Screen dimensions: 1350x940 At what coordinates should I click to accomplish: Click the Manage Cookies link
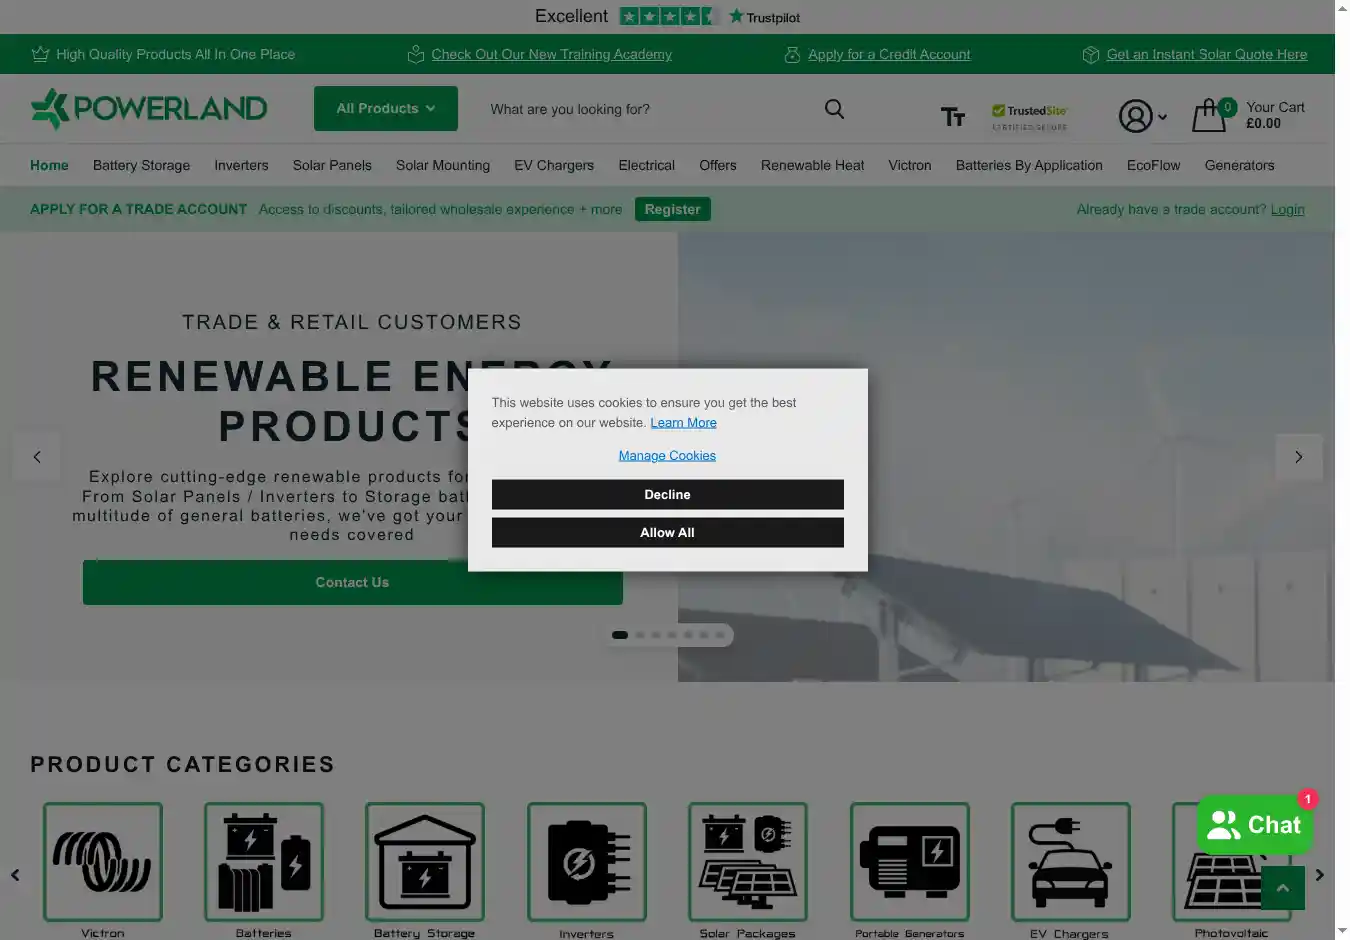click(x=667, y=456)
